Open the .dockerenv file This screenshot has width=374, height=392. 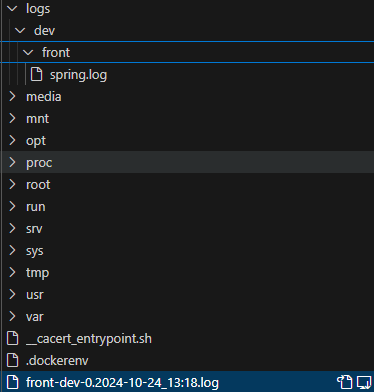(57, 361)
